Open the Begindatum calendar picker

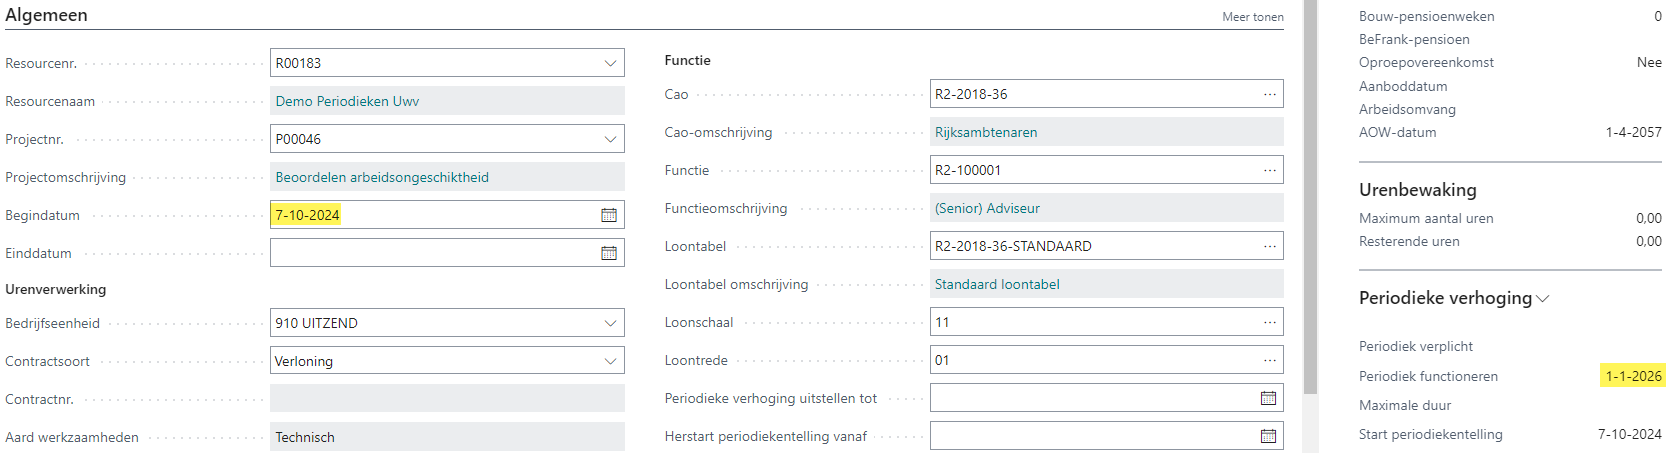[x=608, y=215]
